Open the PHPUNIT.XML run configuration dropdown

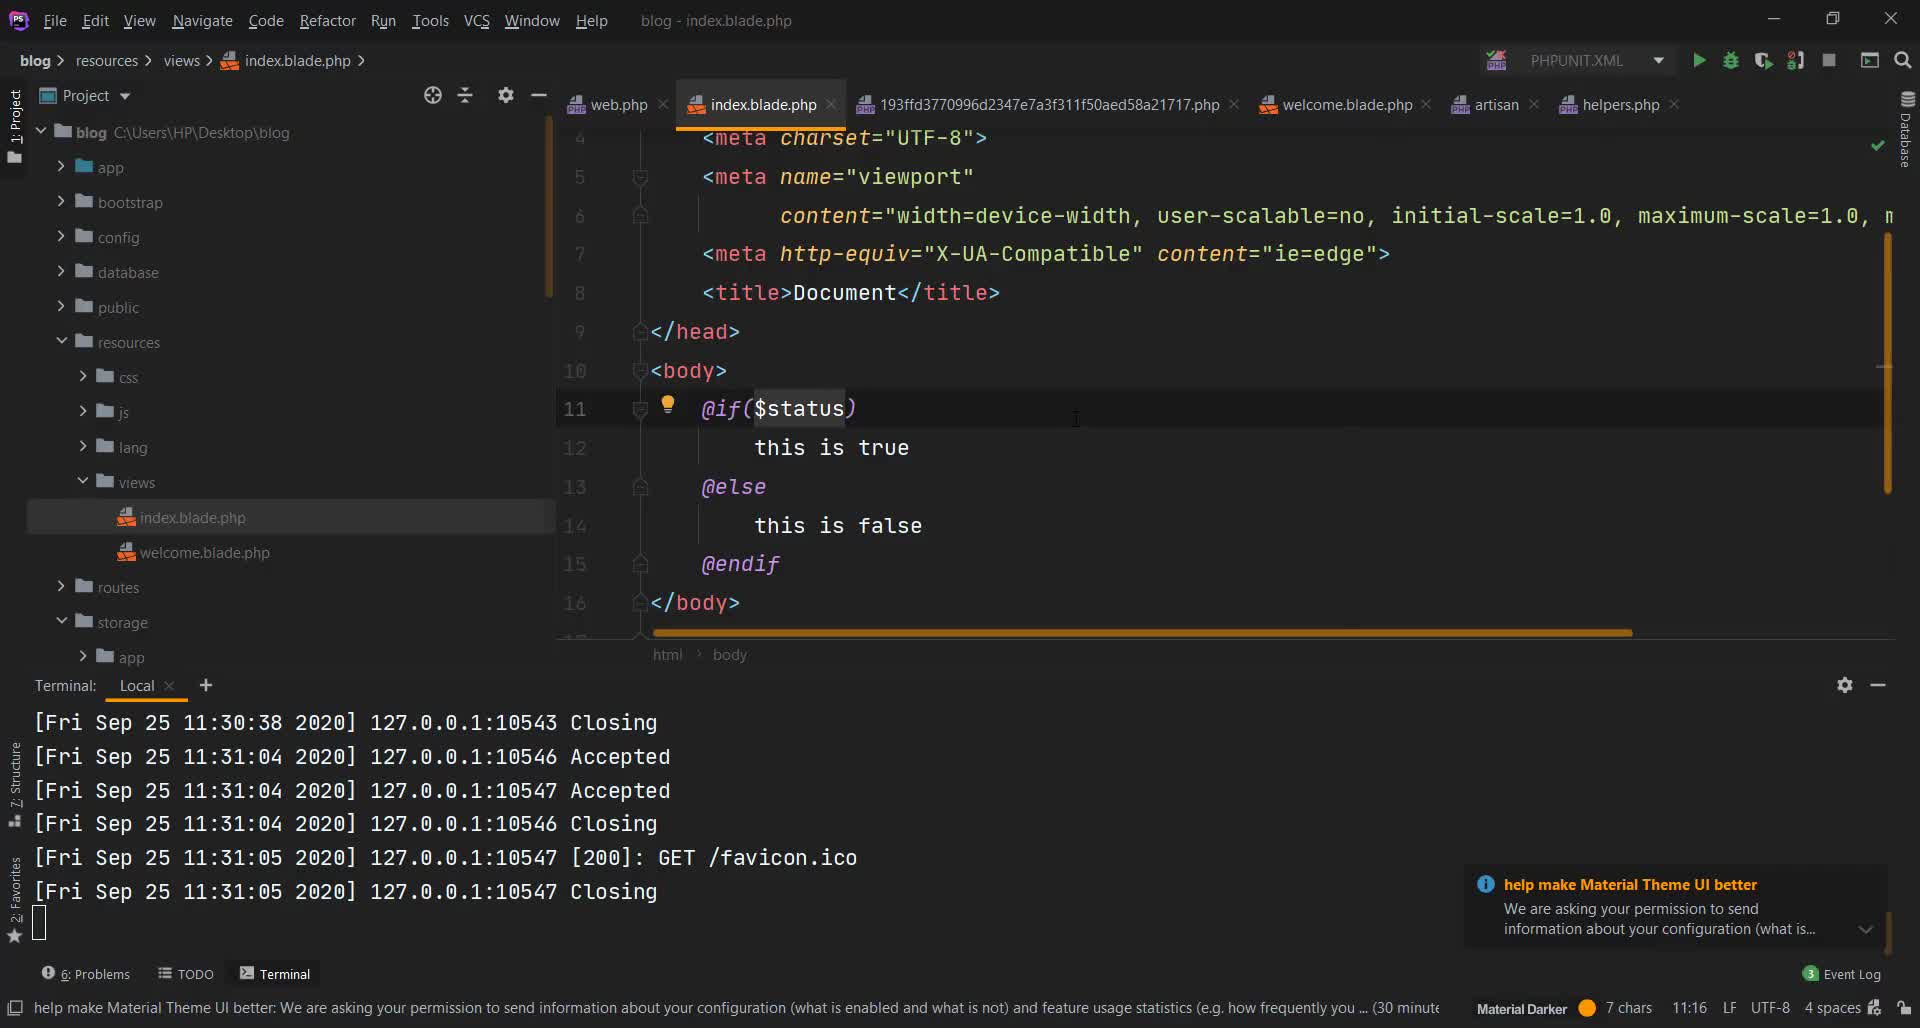[1658, 61]
